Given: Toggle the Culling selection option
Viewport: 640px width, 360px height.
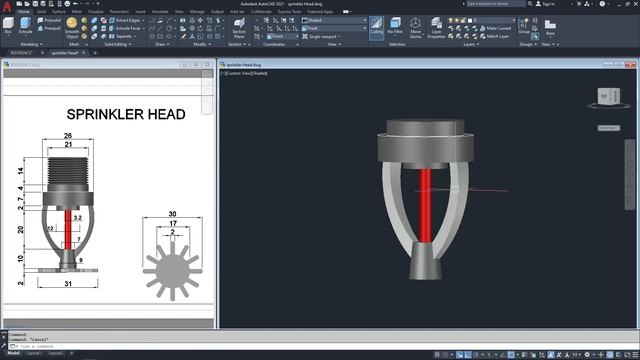Looking at the screenshot, I should (x=376, y=27).
